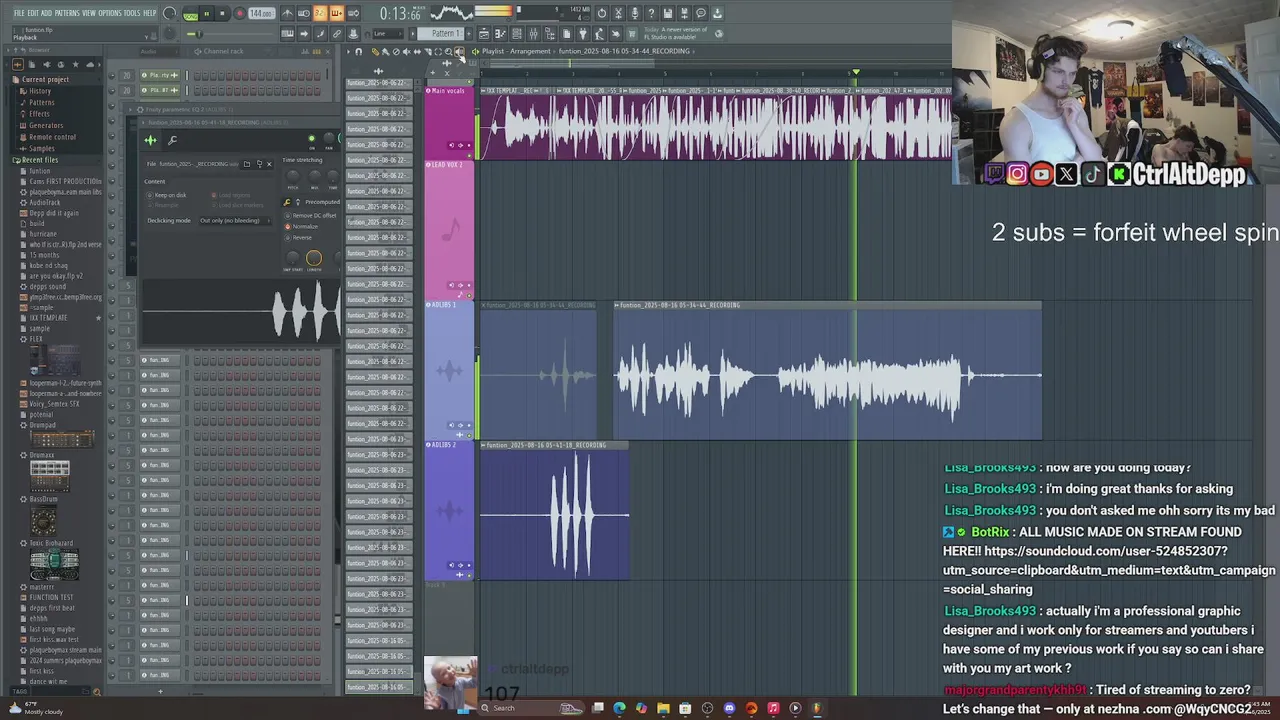Select the mute tool in playlist
1280x720 pixels.
click(x=407, y=51)
